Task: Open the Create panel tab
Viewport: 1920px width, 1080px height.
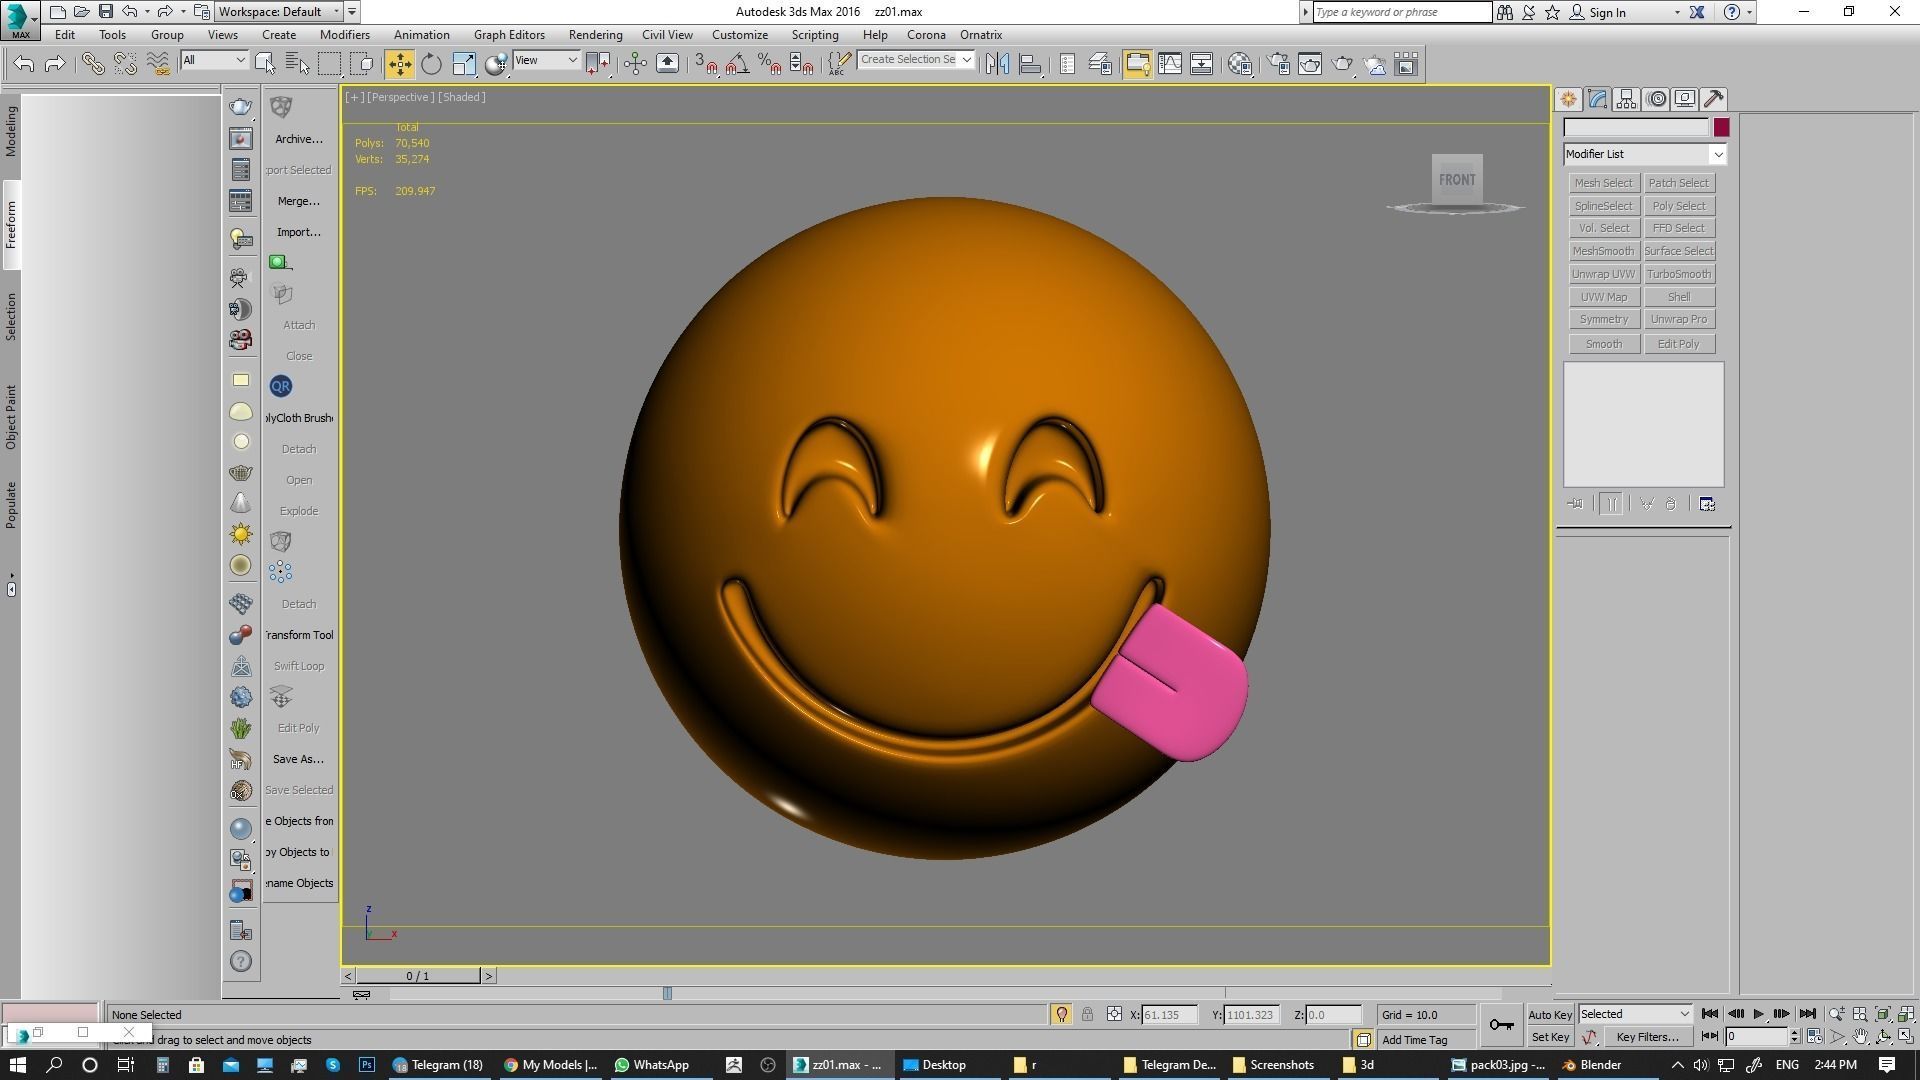Action: click(x=1568, y=99)
